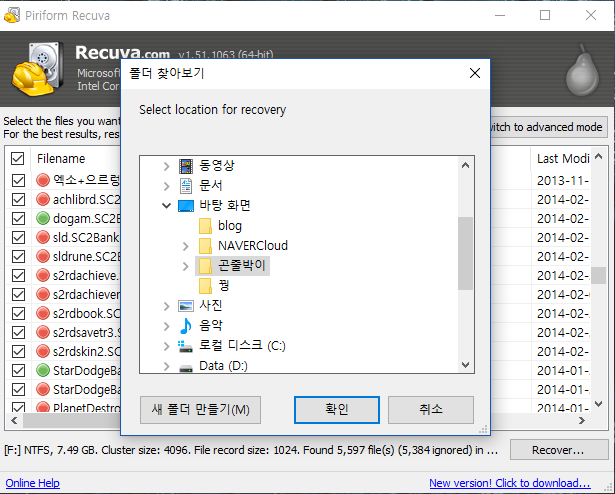Click red status dot of s2rdbook.SC file
This screenshot has height=494, width=615.
43,314
